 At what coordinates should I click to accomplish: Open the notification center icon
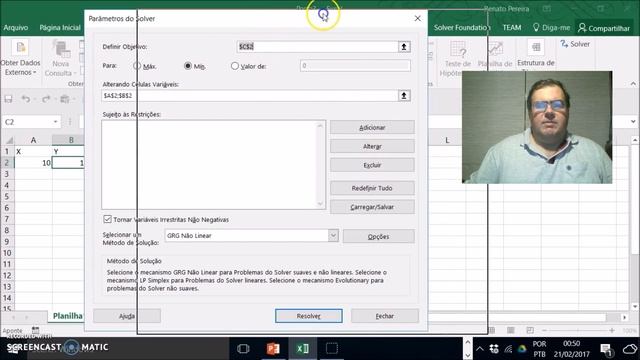click(x=606, y=349)
